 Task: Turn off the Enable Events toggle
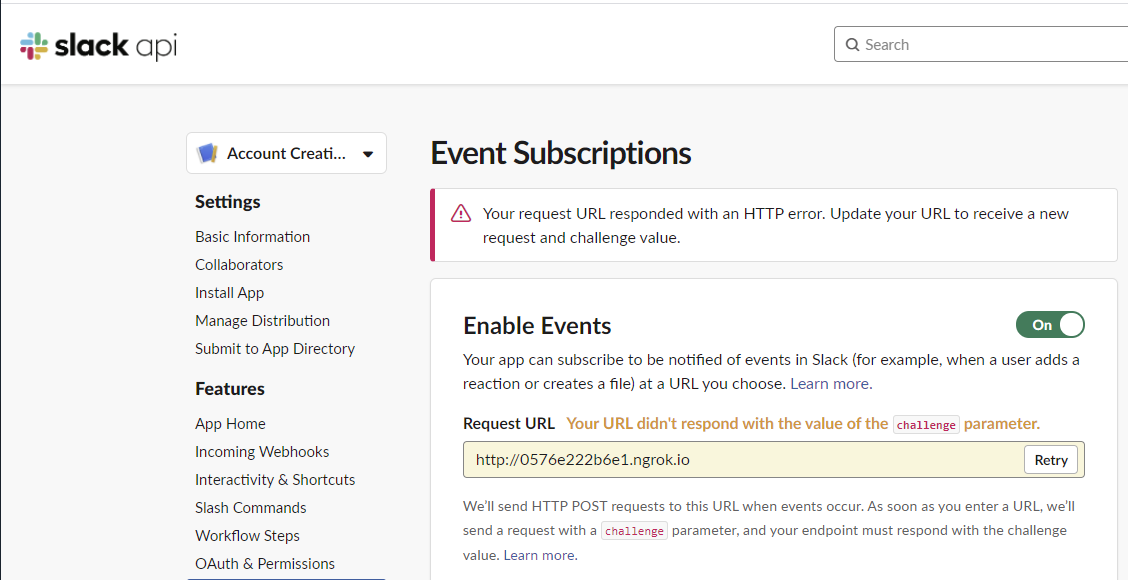pyautogui.click(x=1050, y=325)
